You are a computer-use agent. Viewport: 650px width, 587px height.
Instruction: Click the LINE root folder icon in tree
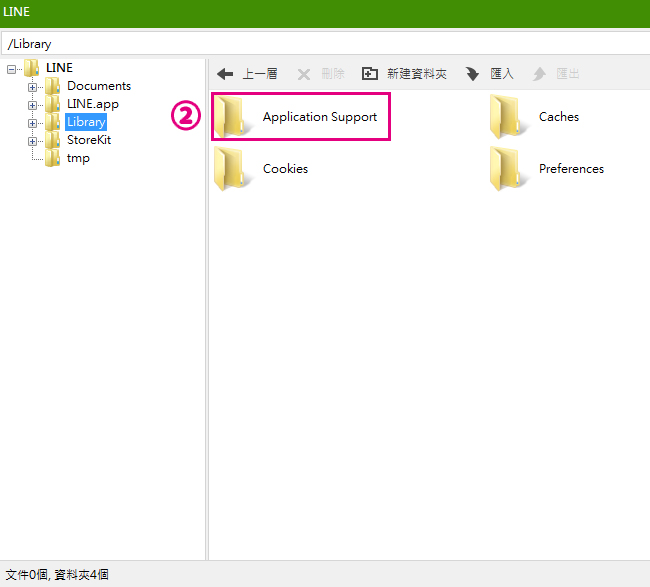click(32, 68)
